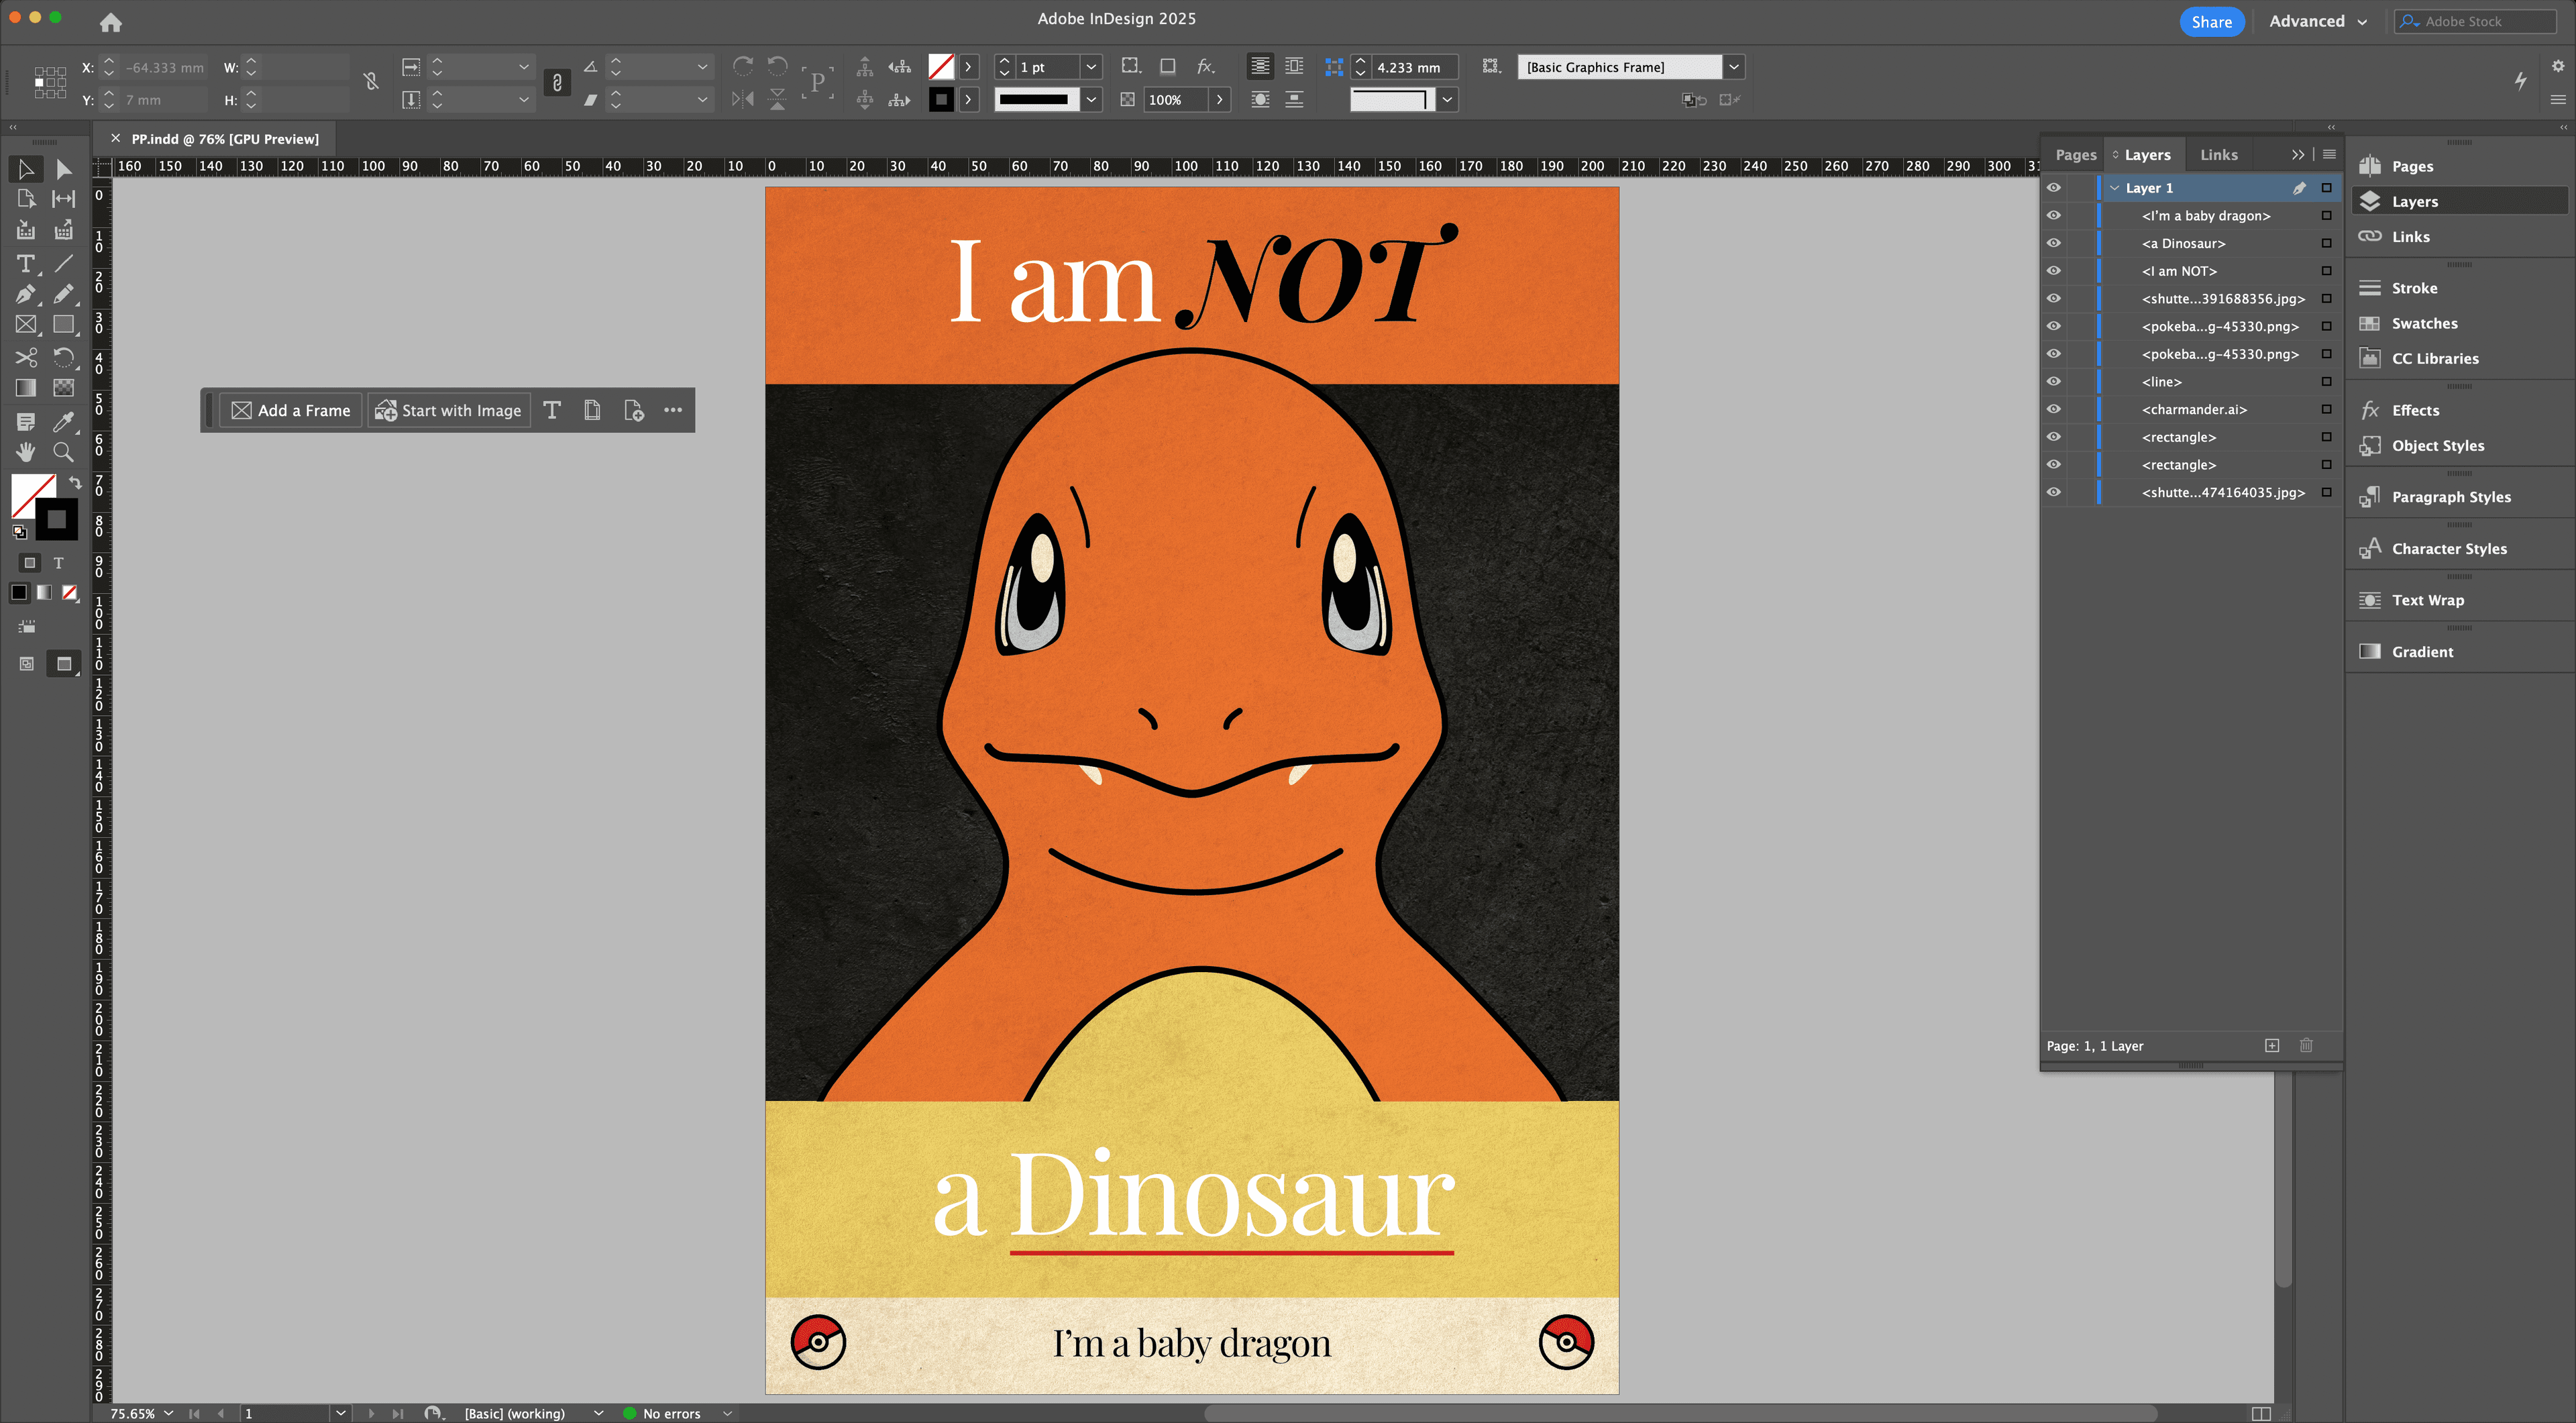Image resolution: width=2576 pixels, height=1423 pixels.
Task: Create new layer in Layers panel
Action: (x=2272, y=1045)
